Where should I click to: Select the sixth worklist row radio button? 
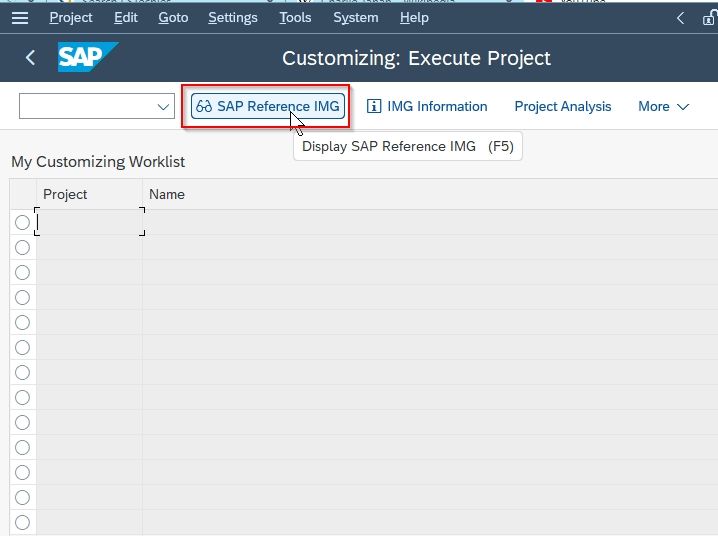point(22,347)
